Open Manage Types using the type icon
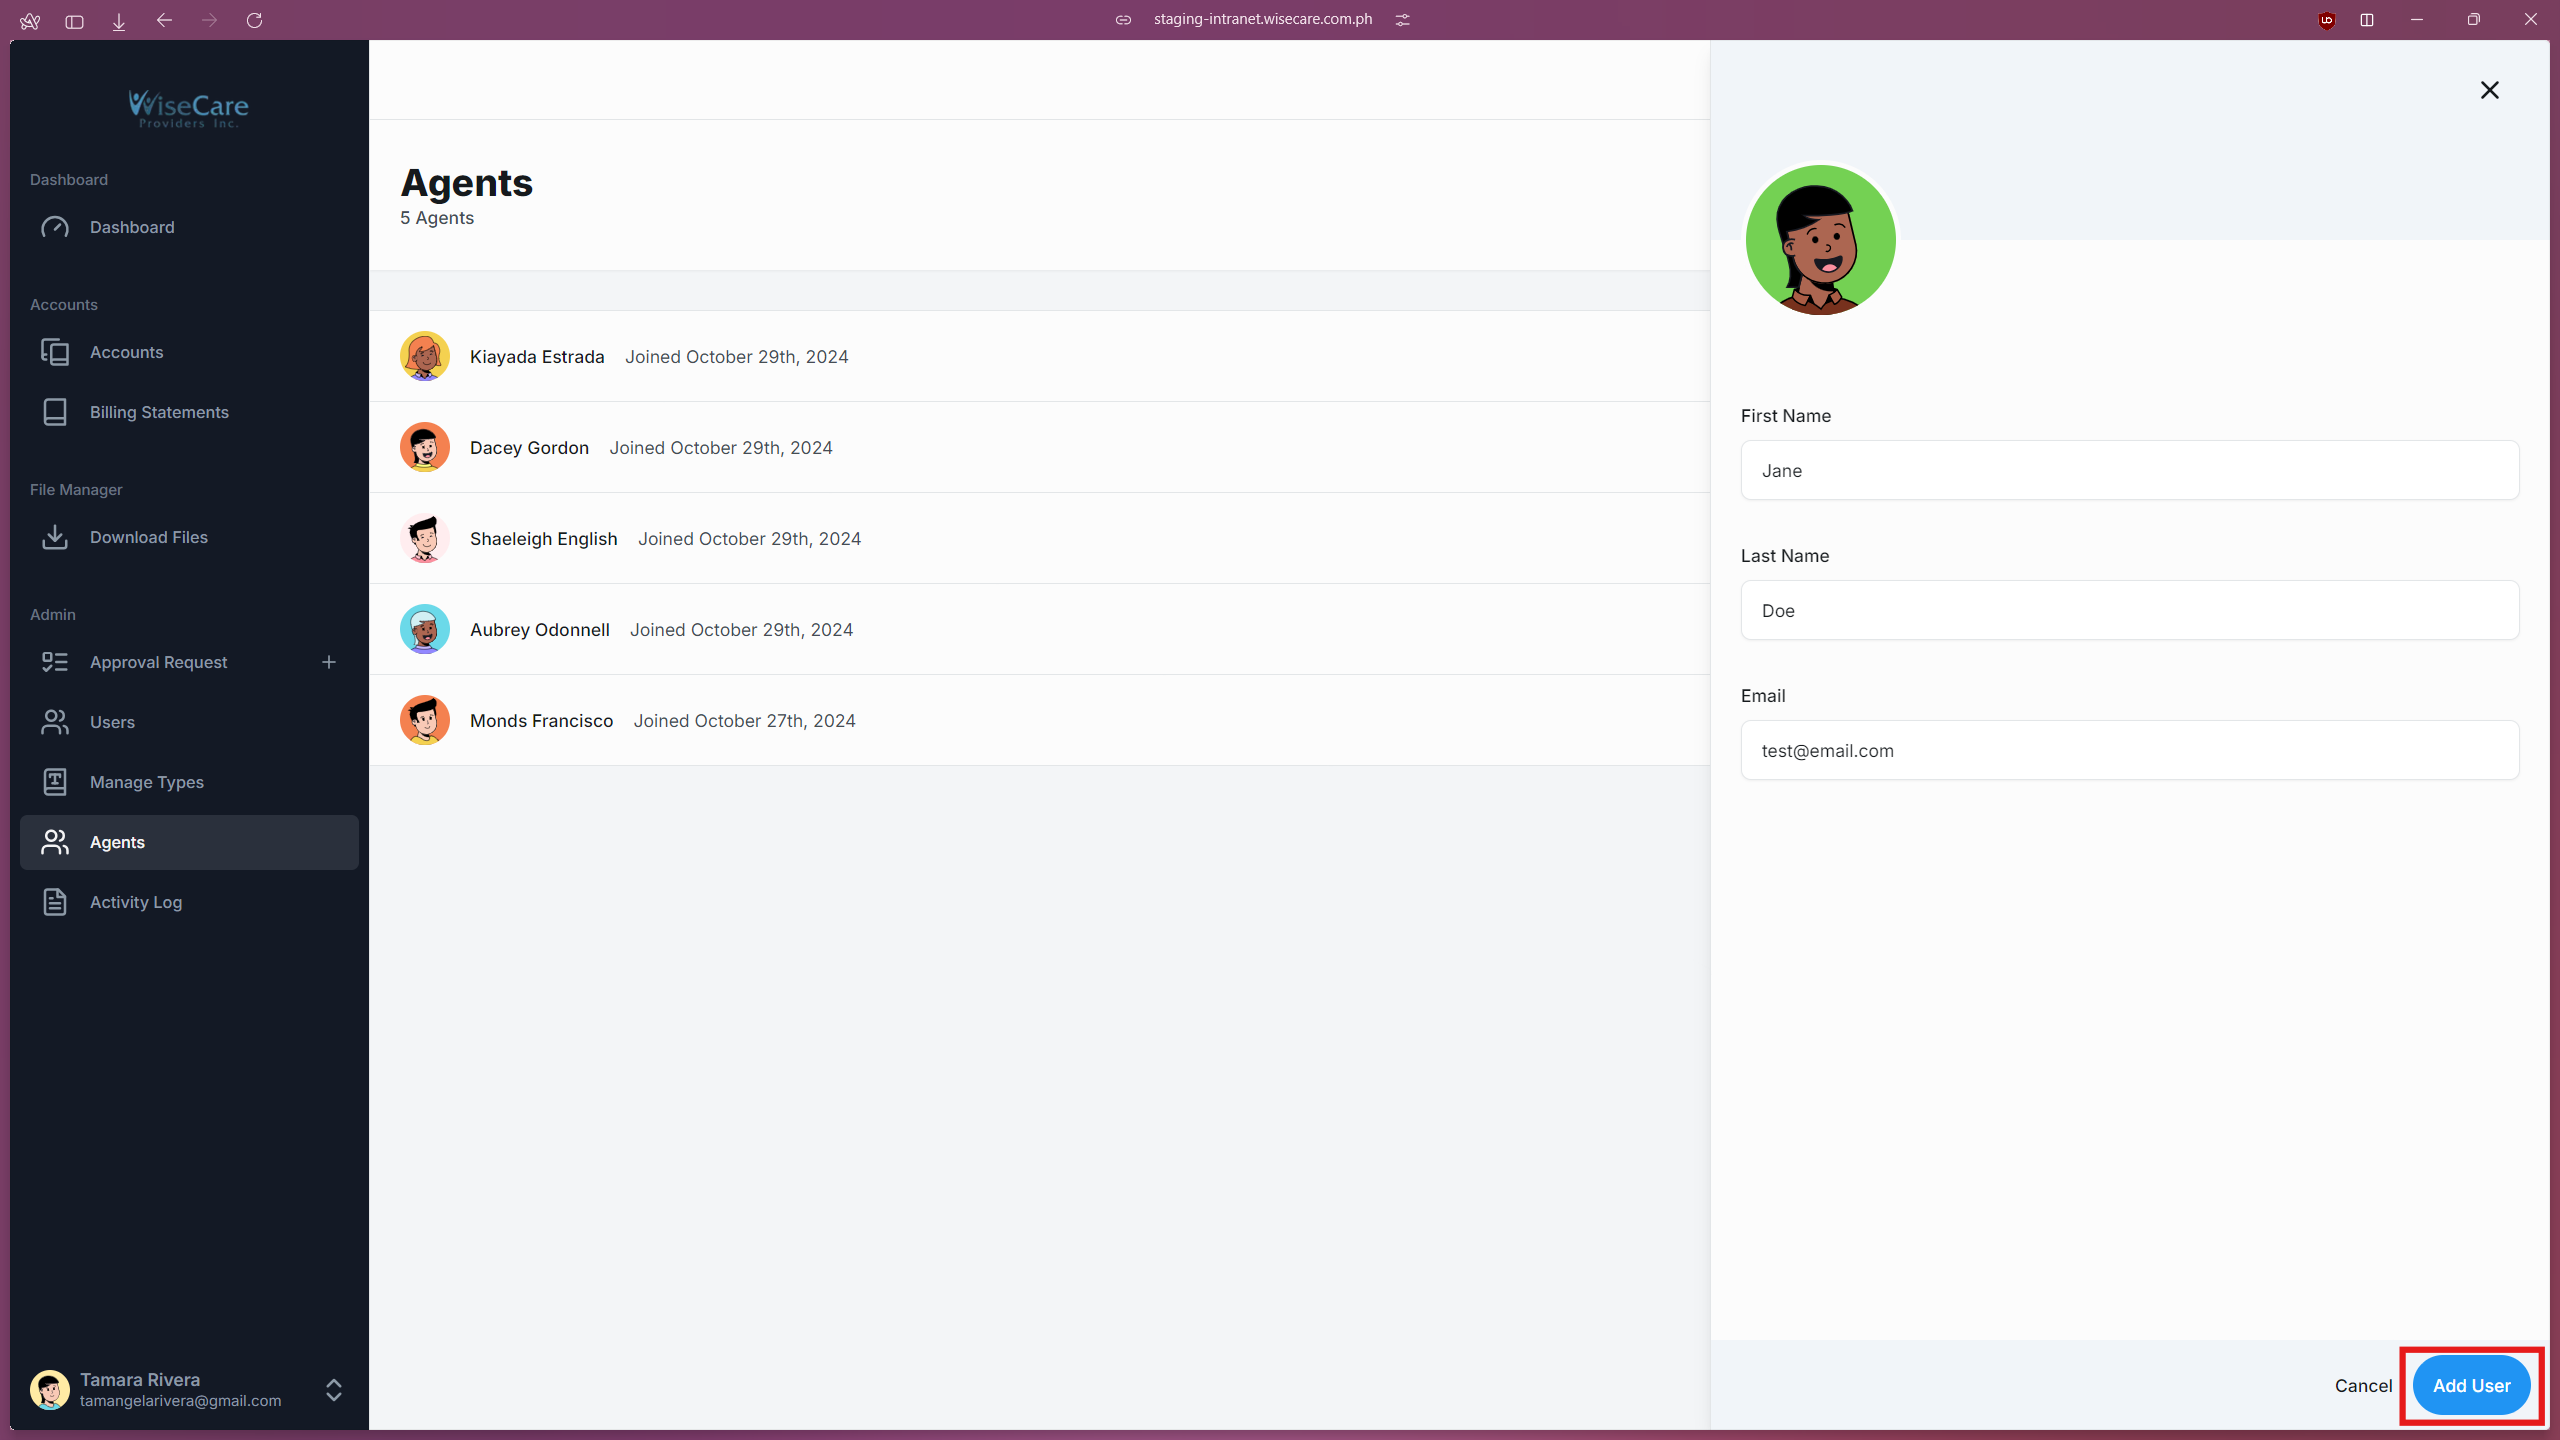The width and height of the screenshot is (2560, 1440). pos(56,782)
